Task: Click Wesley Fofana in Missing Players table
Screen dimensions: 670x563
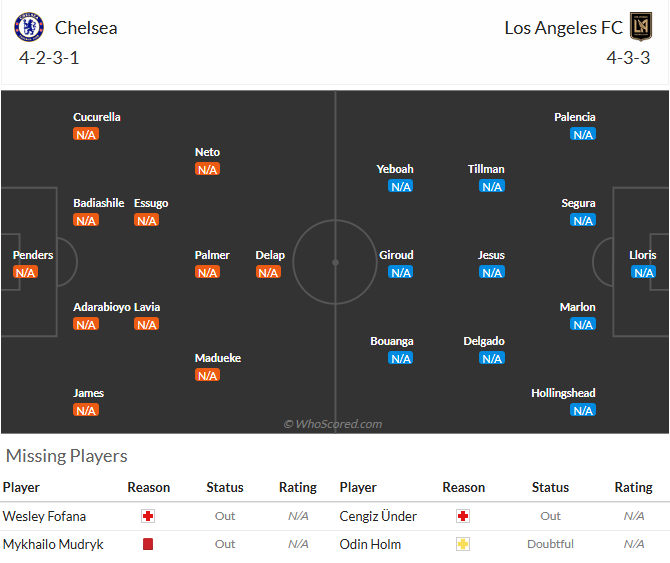Action: click(x=44, y=516)
